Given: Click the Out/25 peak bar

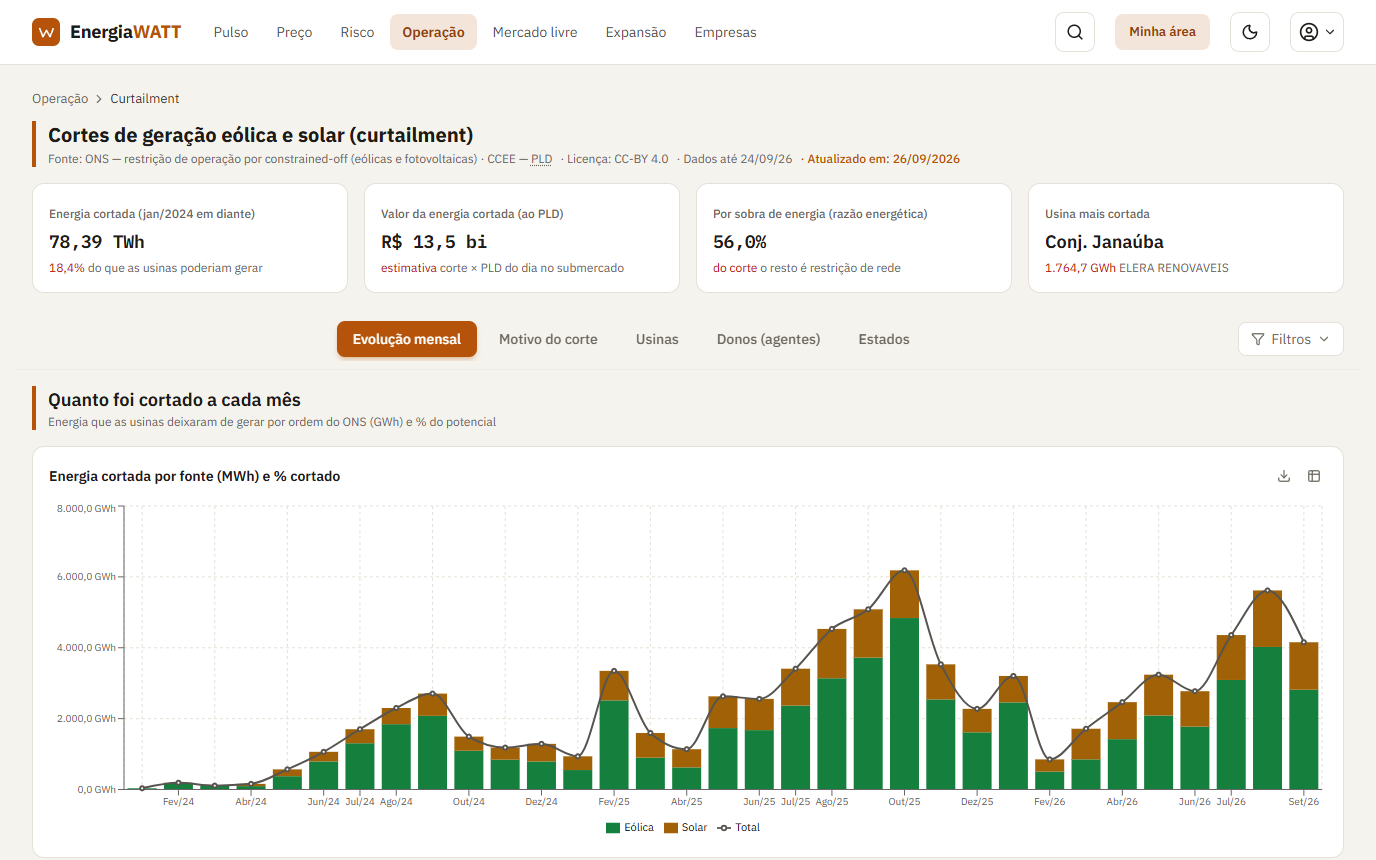Looking at the screenshot, I should [x=904, y=680].
